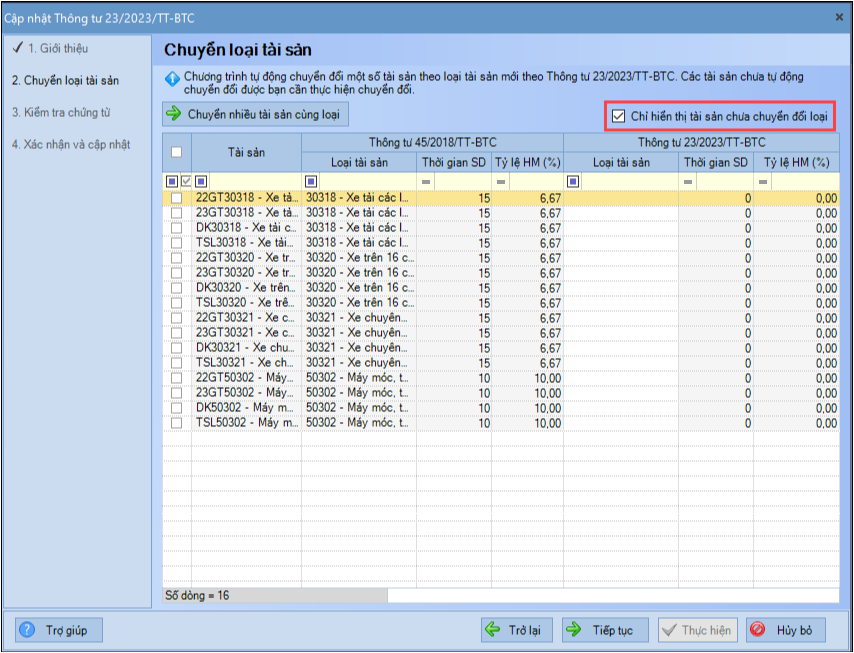The image size is (854, 653).
Task: Uncheck Chỉ hiển thị tài sản chưa chuyển đổi loại
Action: 618,116
